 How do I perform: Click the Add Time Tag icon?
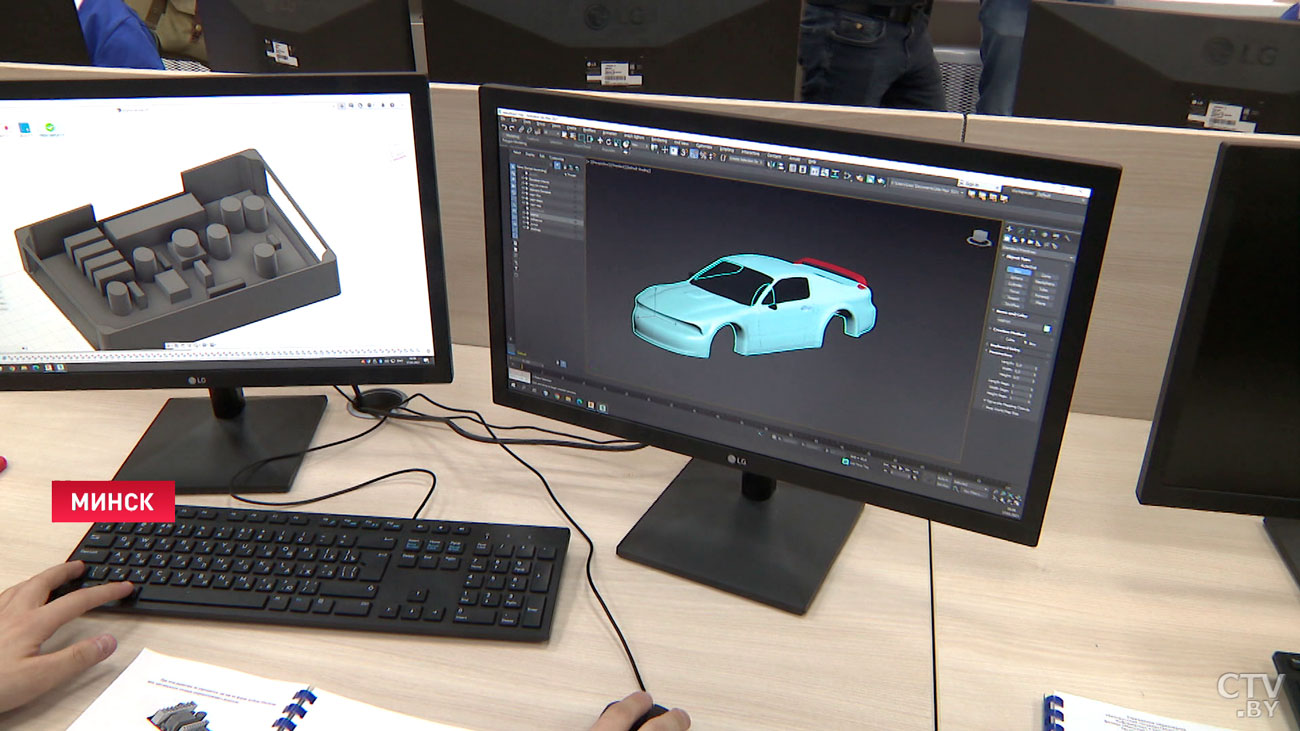click(845, 461)
